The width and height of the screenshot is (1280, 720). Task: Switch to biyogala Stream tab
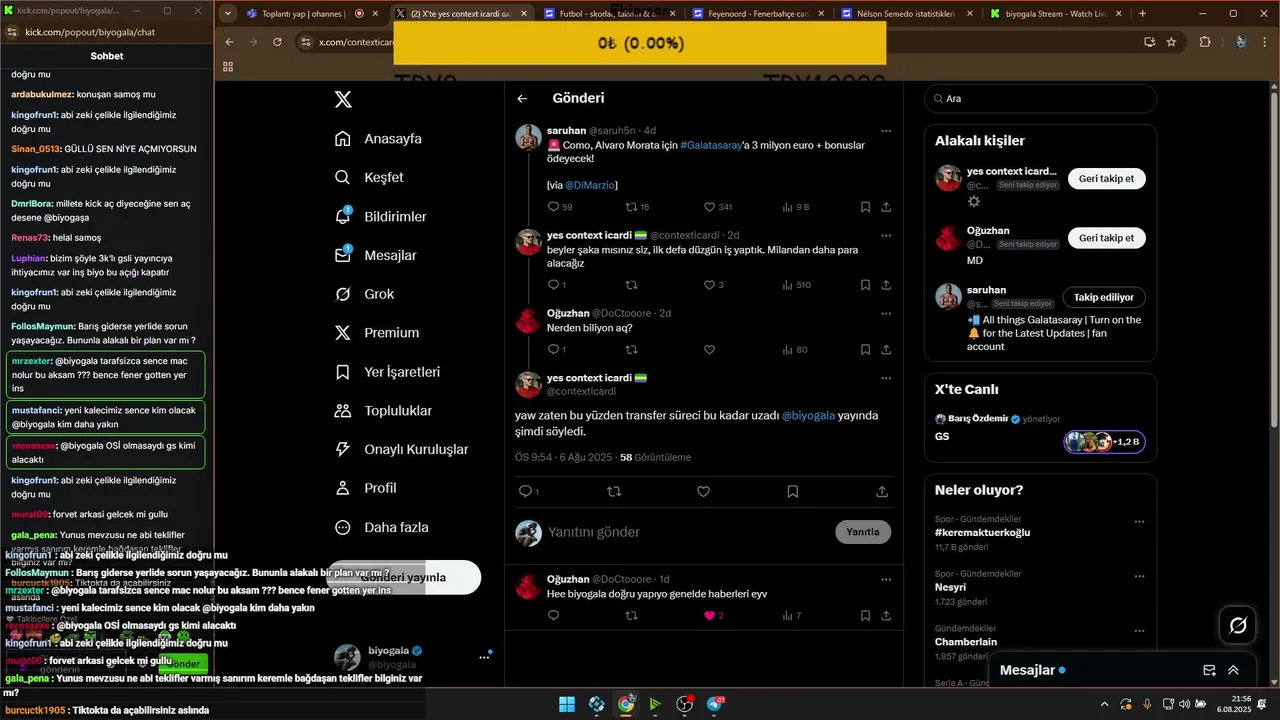pos(1055,14)
